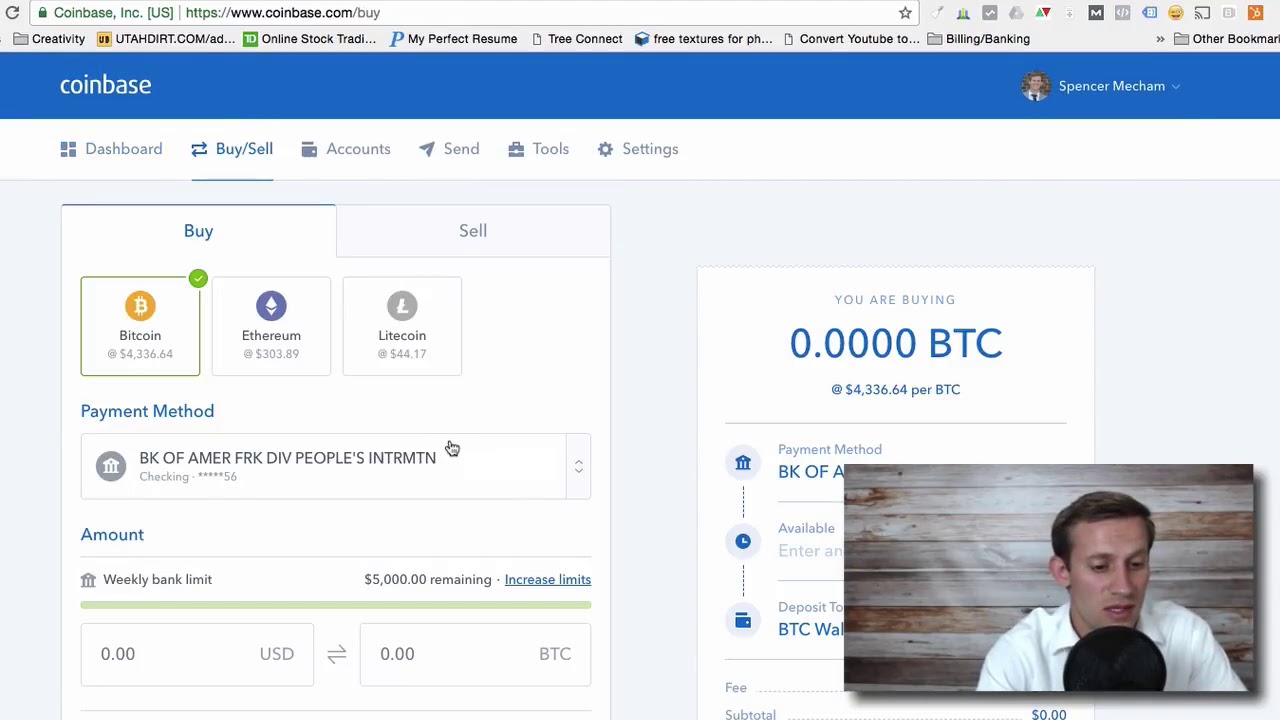This screenshot has width=1280, height=720.
Task: Click the Dashboard grid icon
Action: (68, 149)
